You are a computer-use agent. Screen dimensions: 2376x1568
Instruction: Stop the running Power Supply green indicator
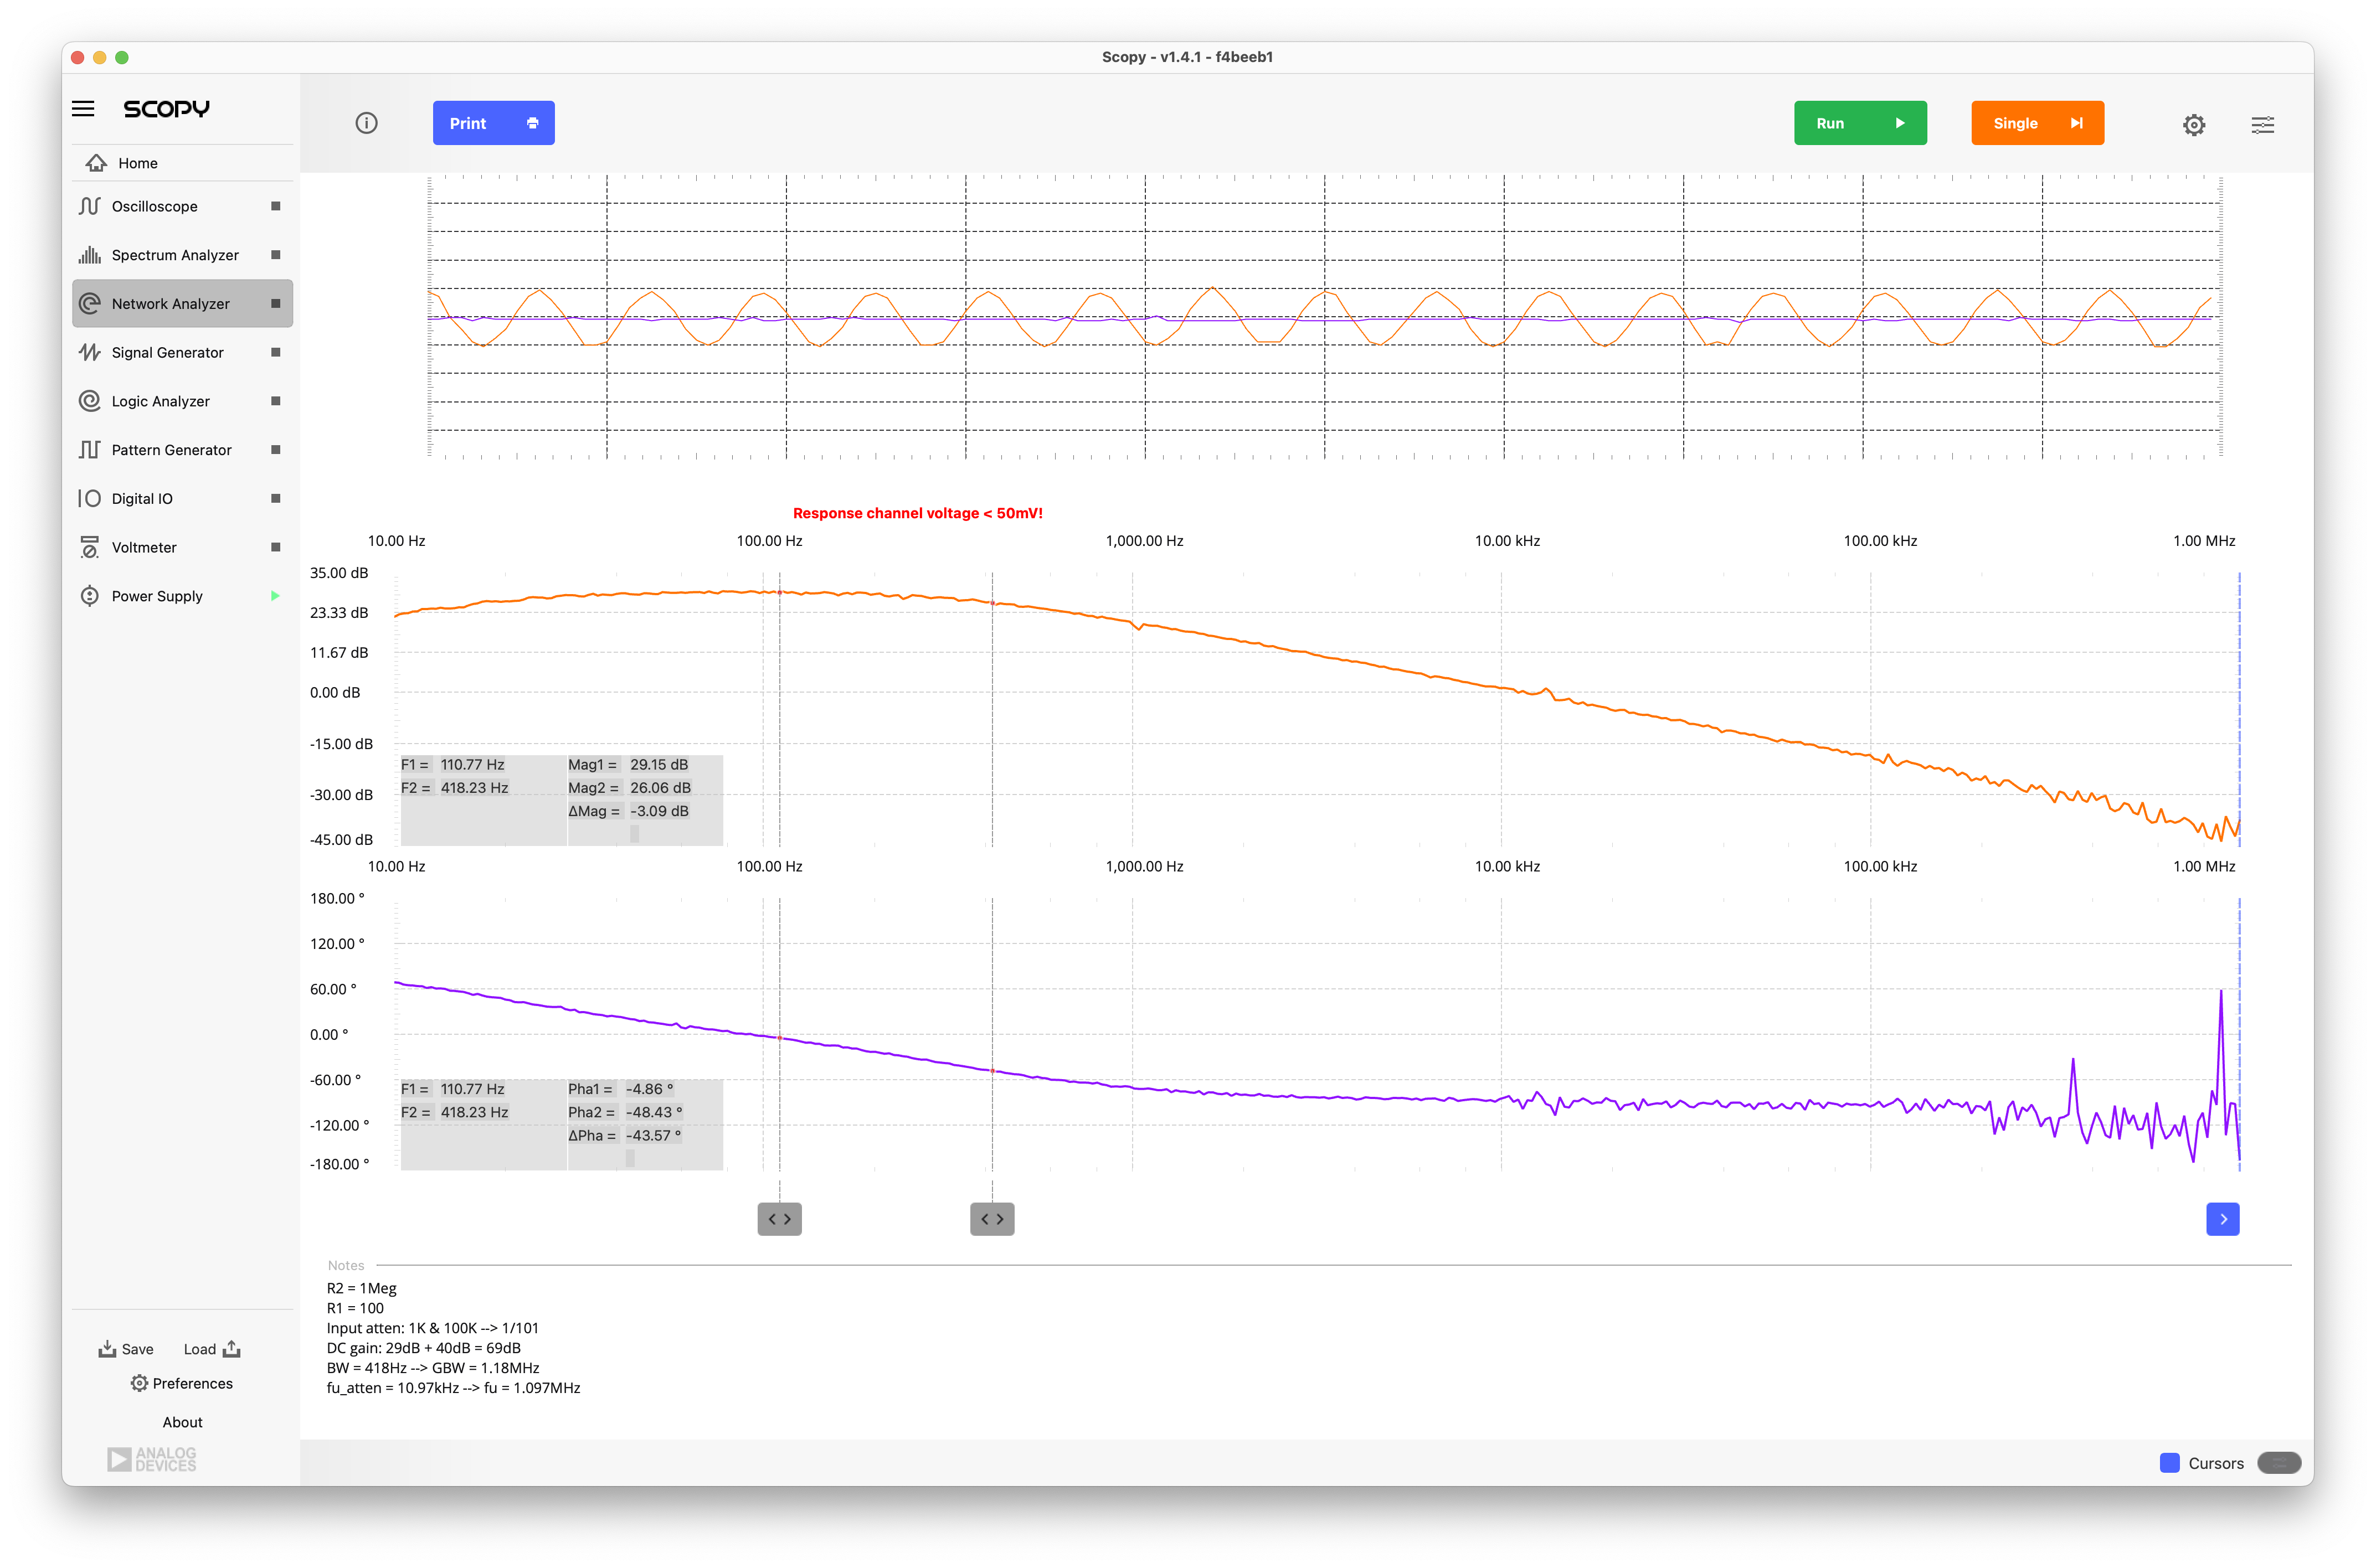point(275,596)
